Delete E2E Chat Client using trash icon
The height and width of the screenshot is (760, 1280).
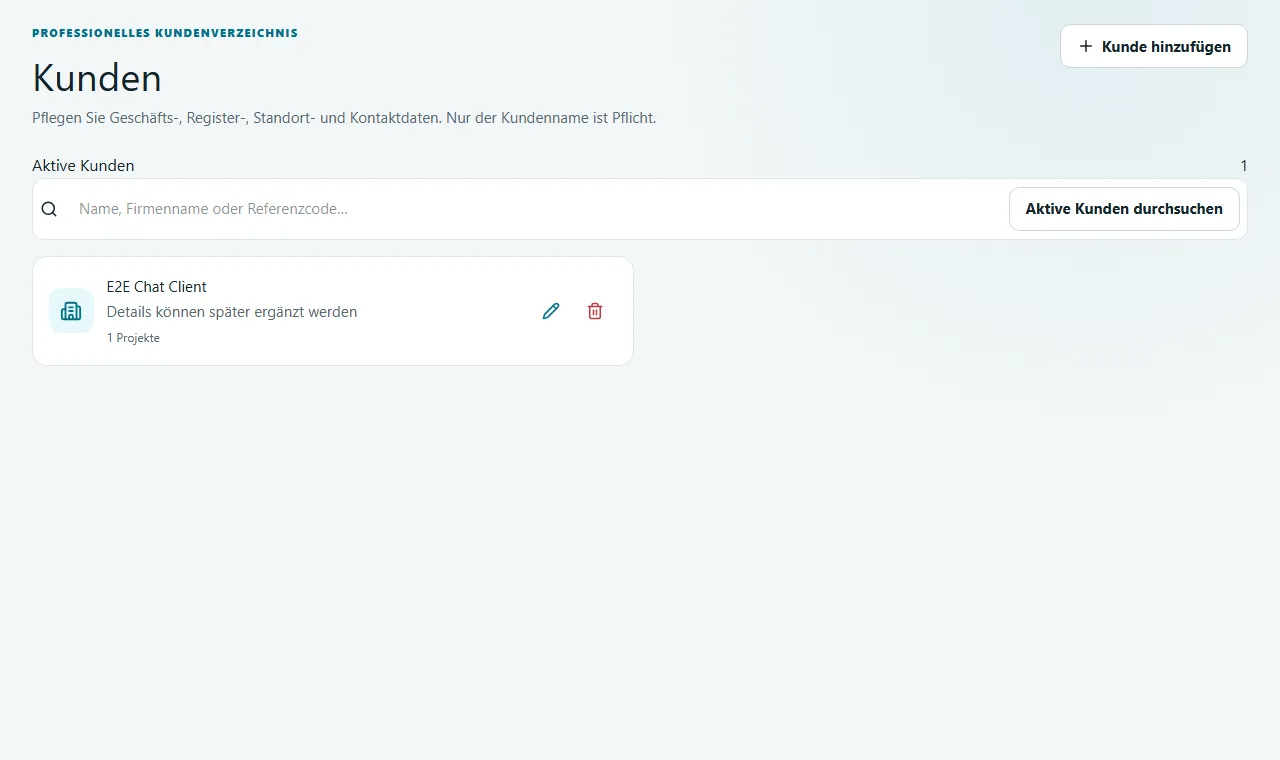point(595,311)
